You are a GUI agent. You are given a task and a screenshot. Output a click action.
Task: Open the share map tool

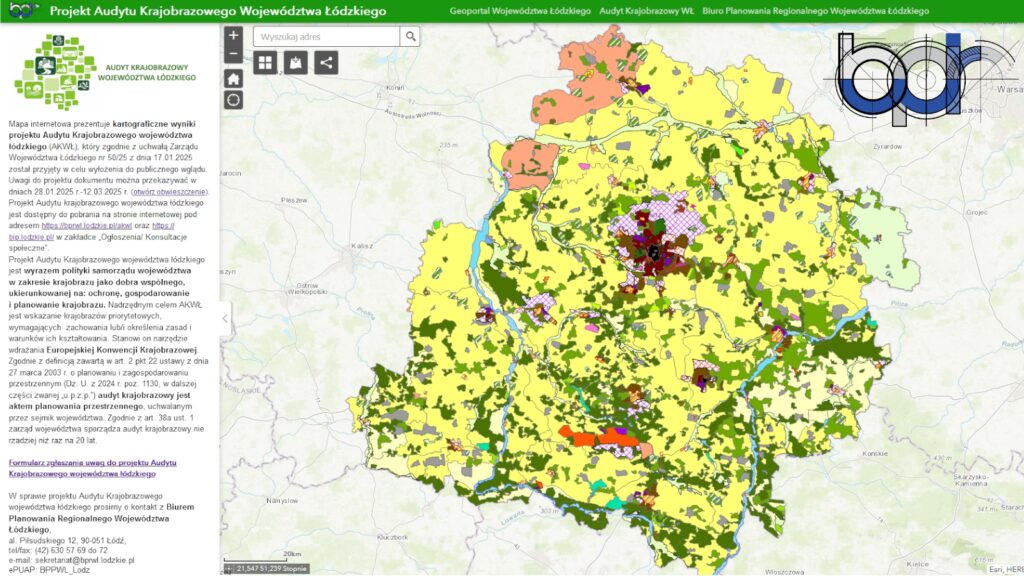click(x=325, y=63)
